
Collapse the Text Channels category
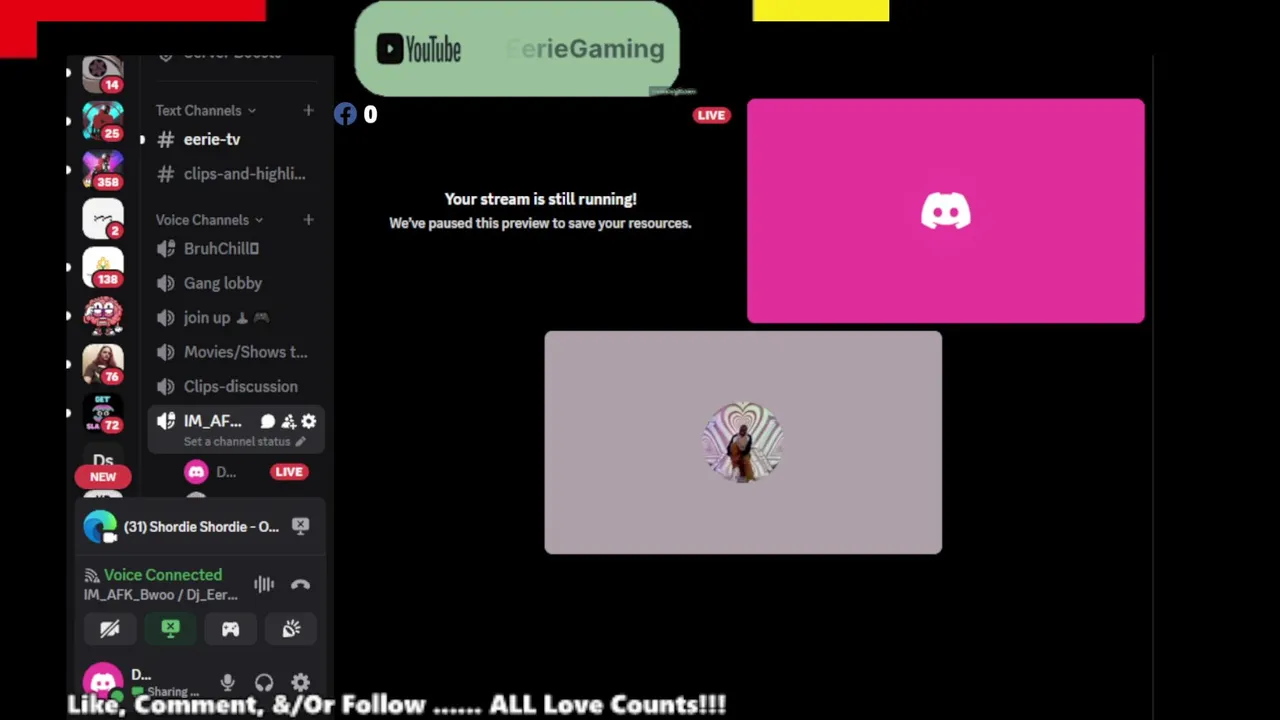[205, 110]
